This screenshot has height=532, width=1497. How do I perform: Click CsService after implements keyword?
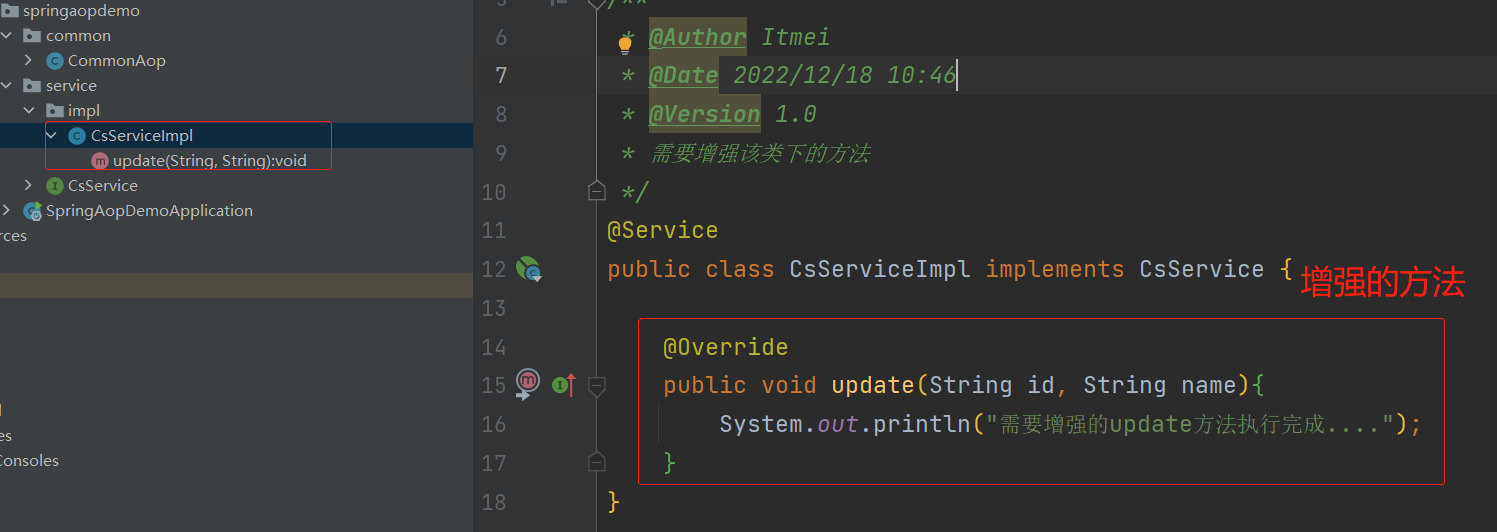coord(1201,269)
